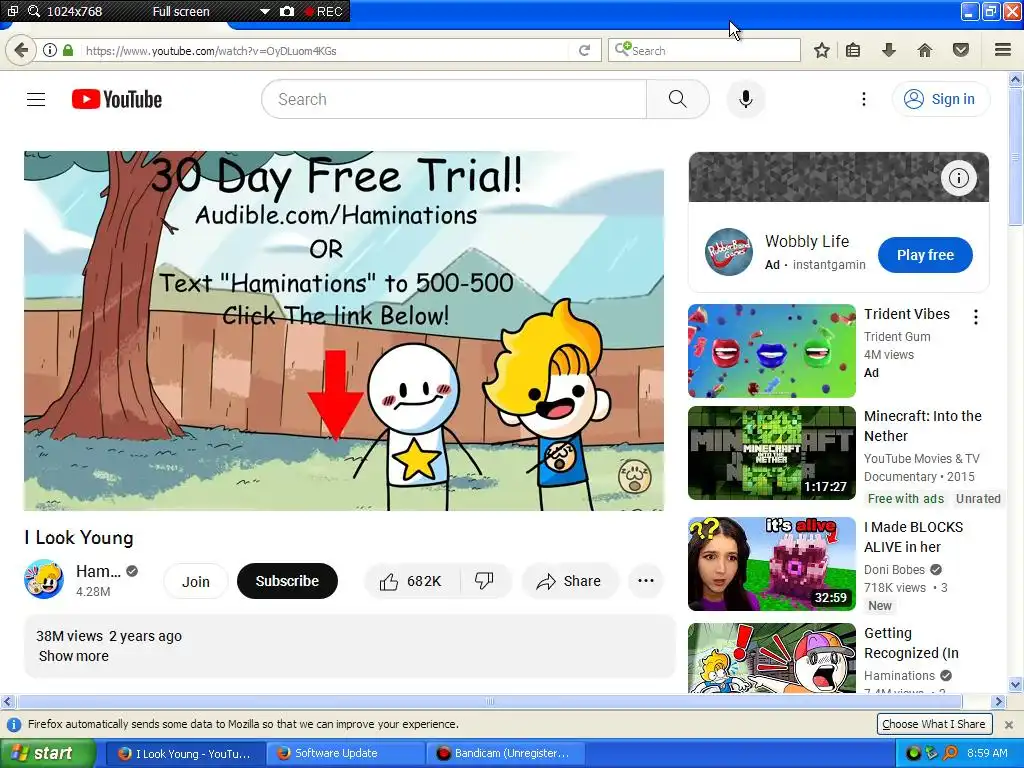Click the Trident Gum channel name
This screenshot has height=768, width=1024.
(x=897, y=336)
